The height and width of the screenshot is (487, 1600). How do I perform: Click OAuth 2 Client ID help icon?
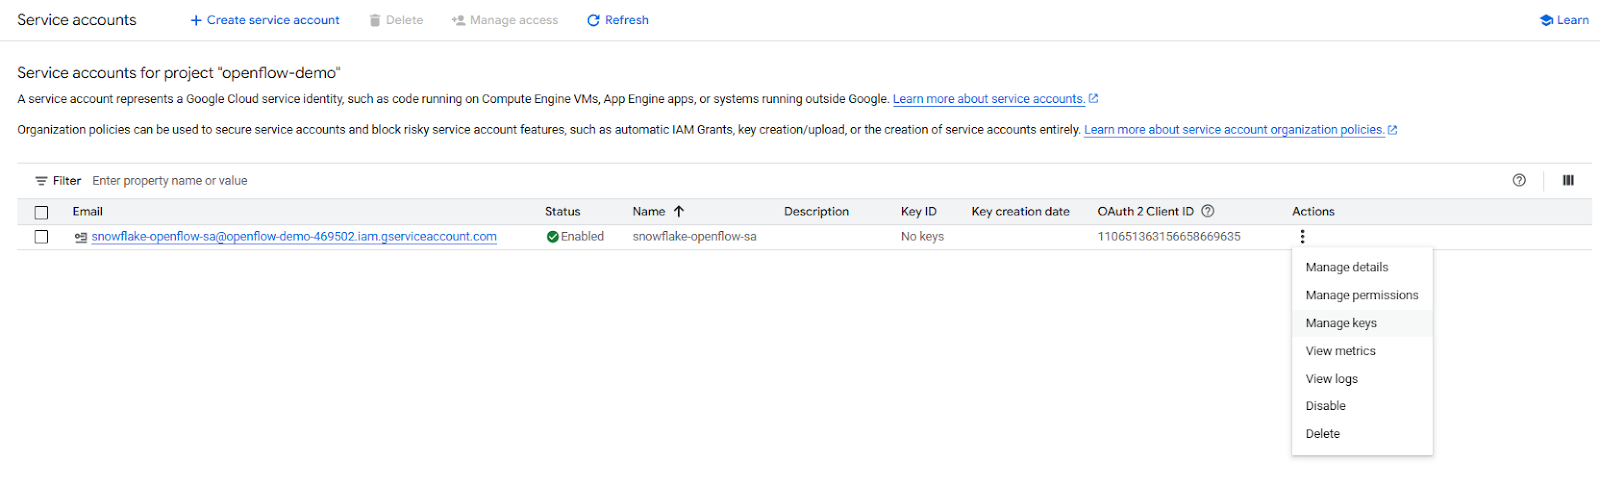tap(1208, 211)
